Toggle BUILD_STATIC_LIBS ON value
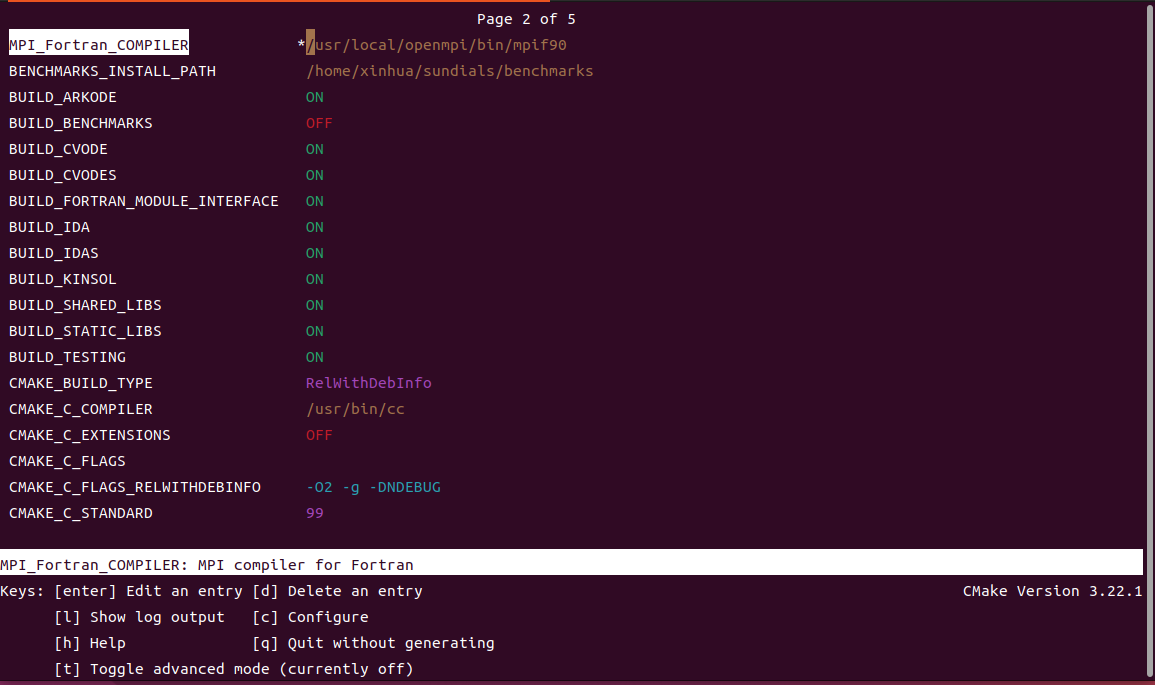 pyautogui.click(x=315, y=331)
